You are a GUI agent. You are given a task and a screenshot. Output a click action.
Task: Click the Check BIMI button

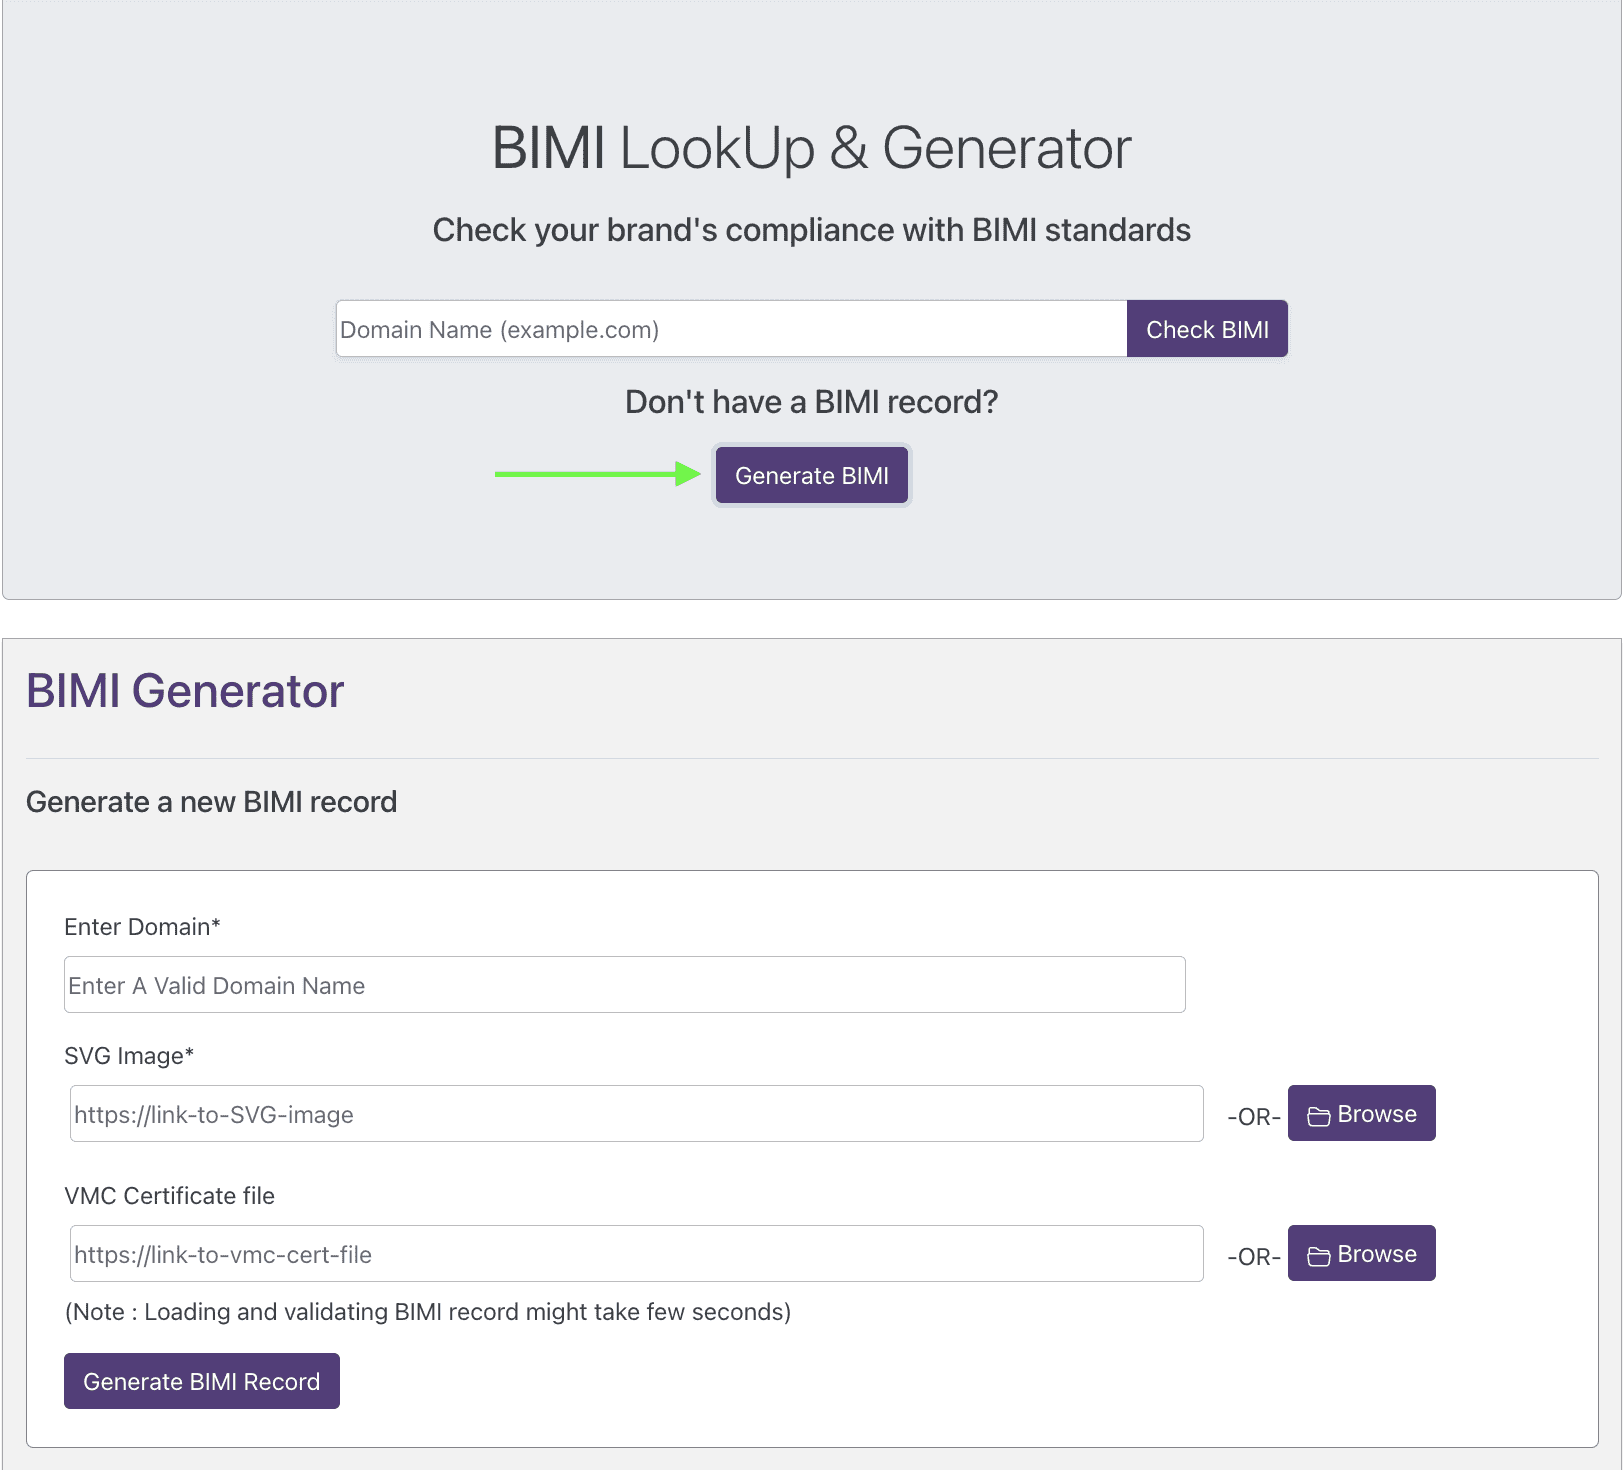coord(1206,328)
